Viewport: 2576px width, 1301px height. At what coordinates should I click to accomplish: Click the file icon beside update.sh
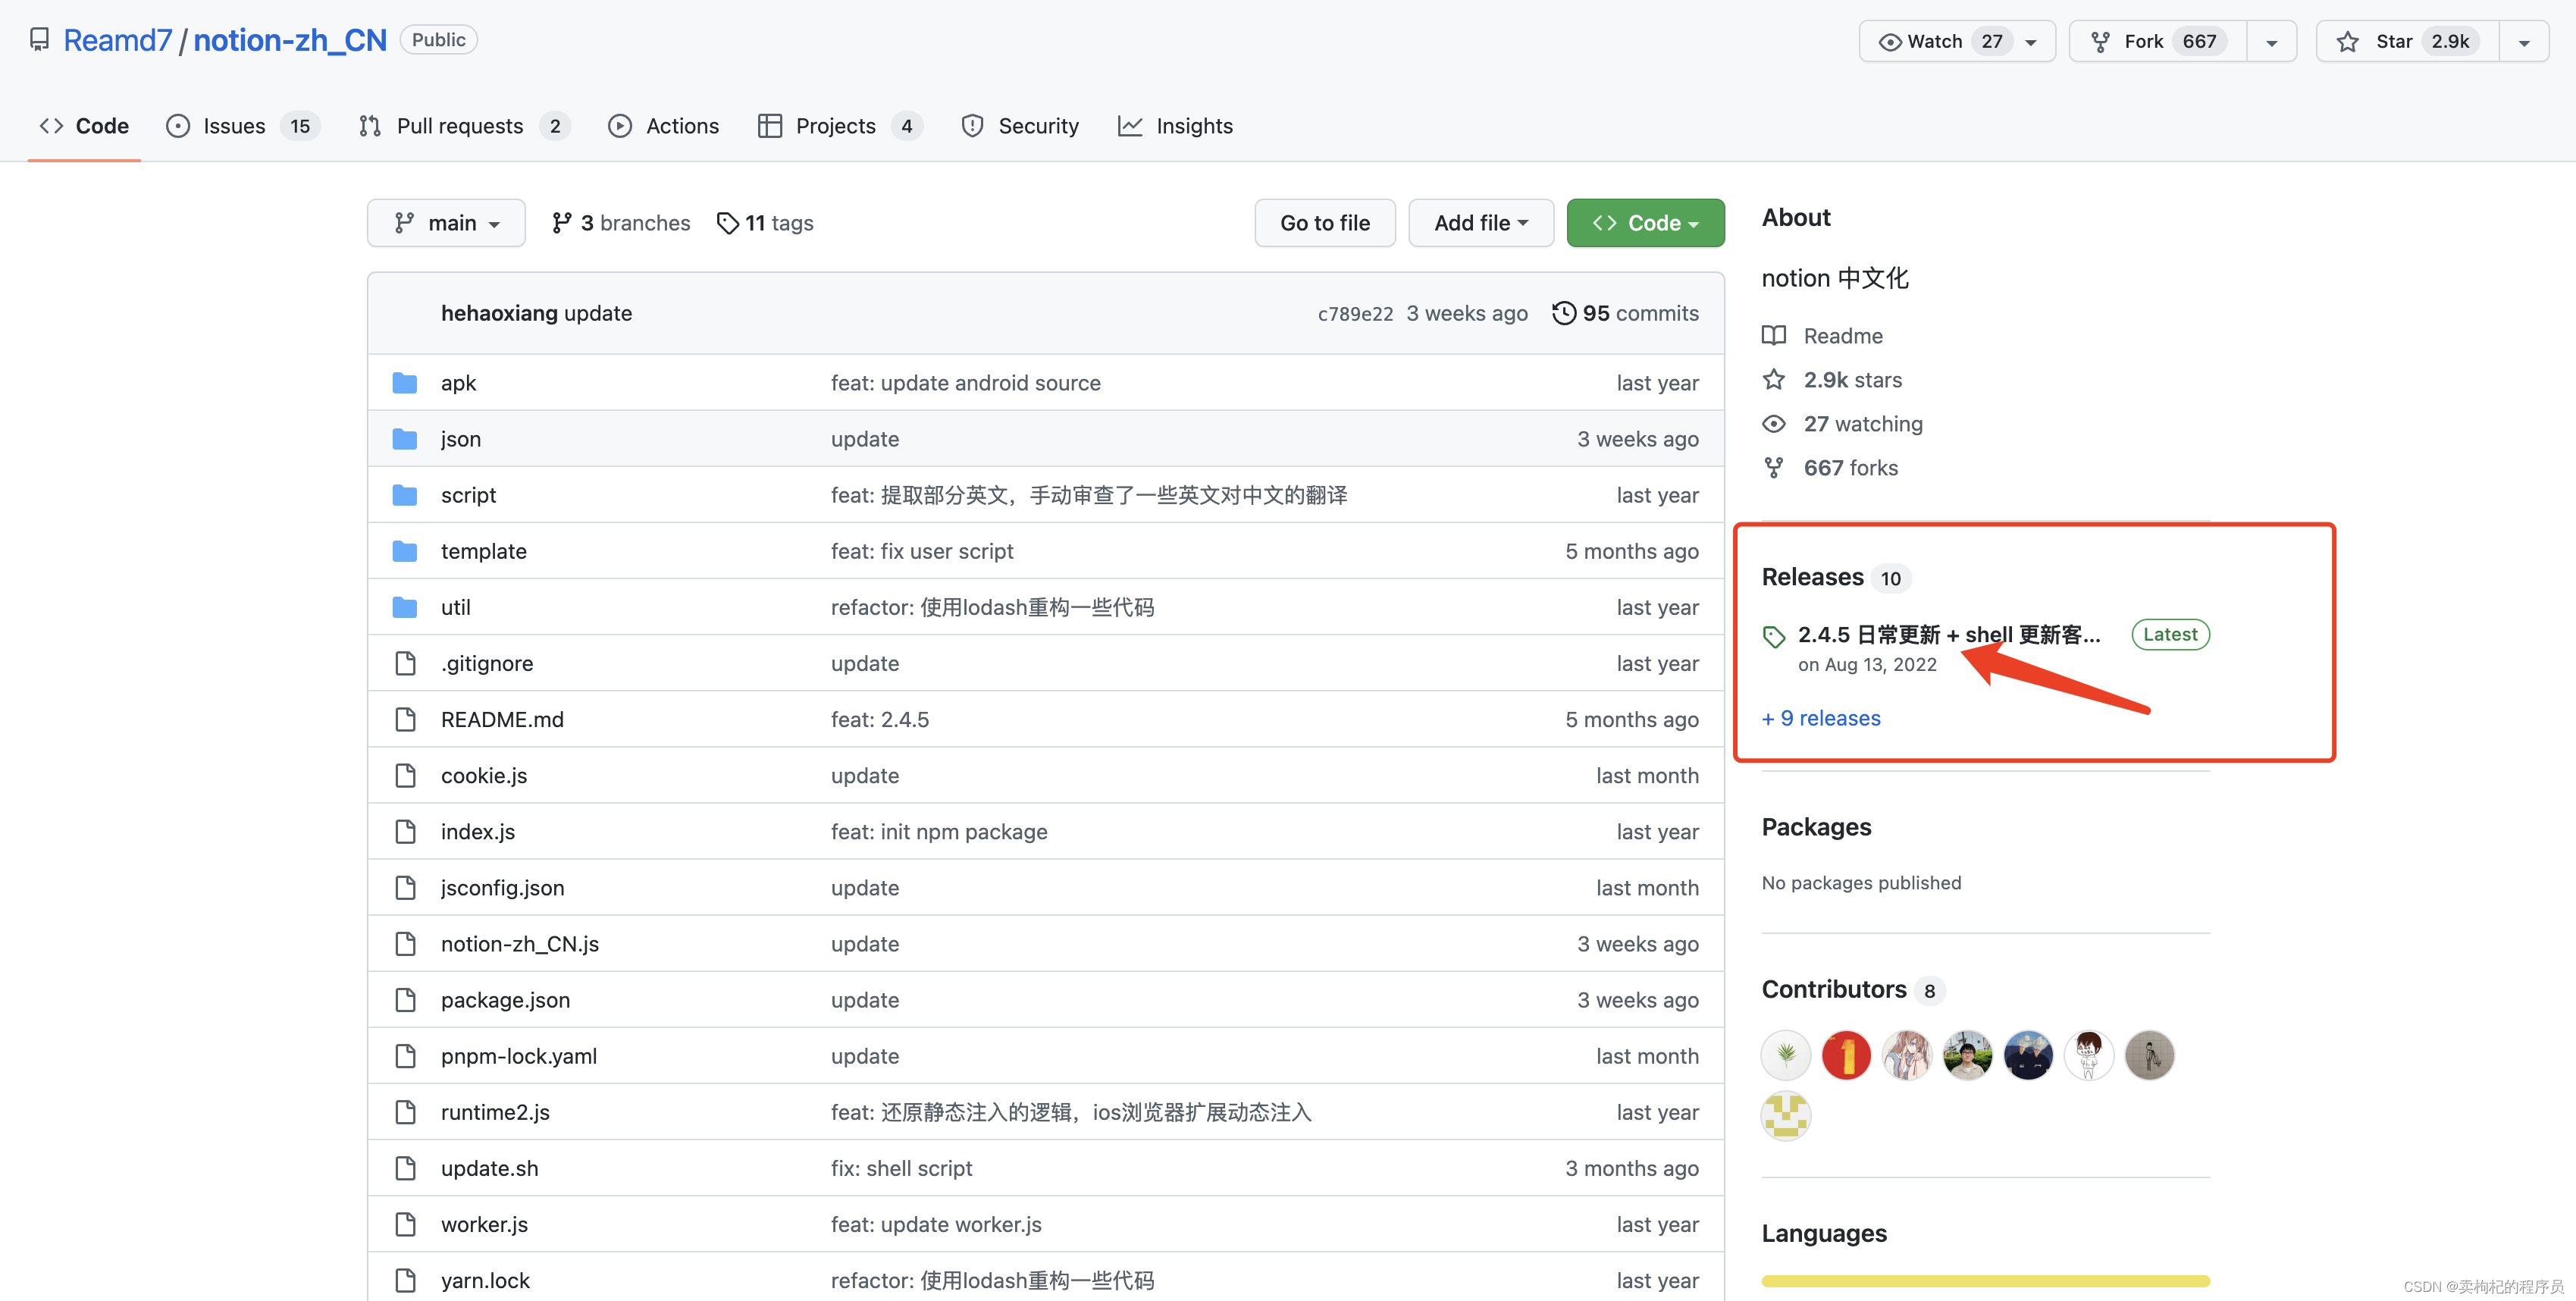click(405, 1168)
